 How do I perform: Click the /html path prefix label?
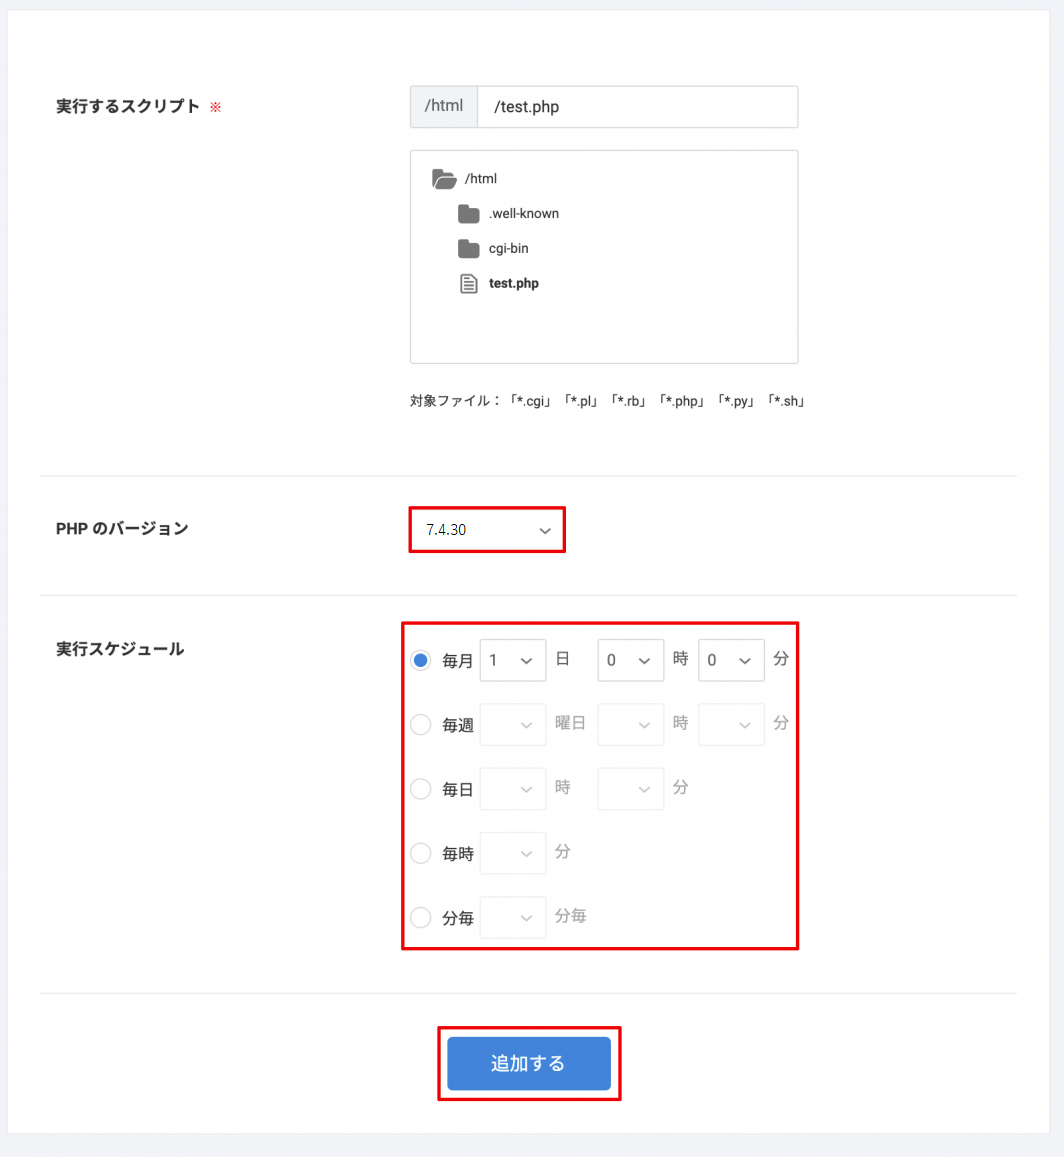pyautogui.click(x=444, y=106)
